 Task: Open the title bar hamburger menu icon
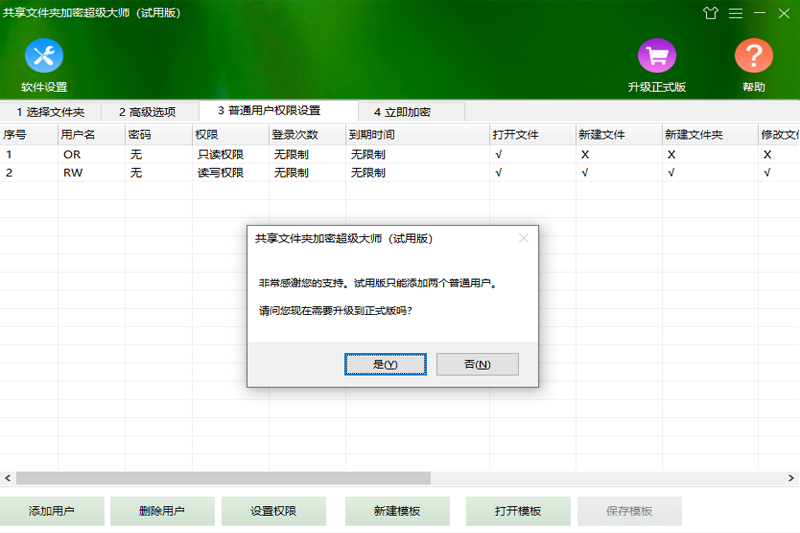coord(736,13)
